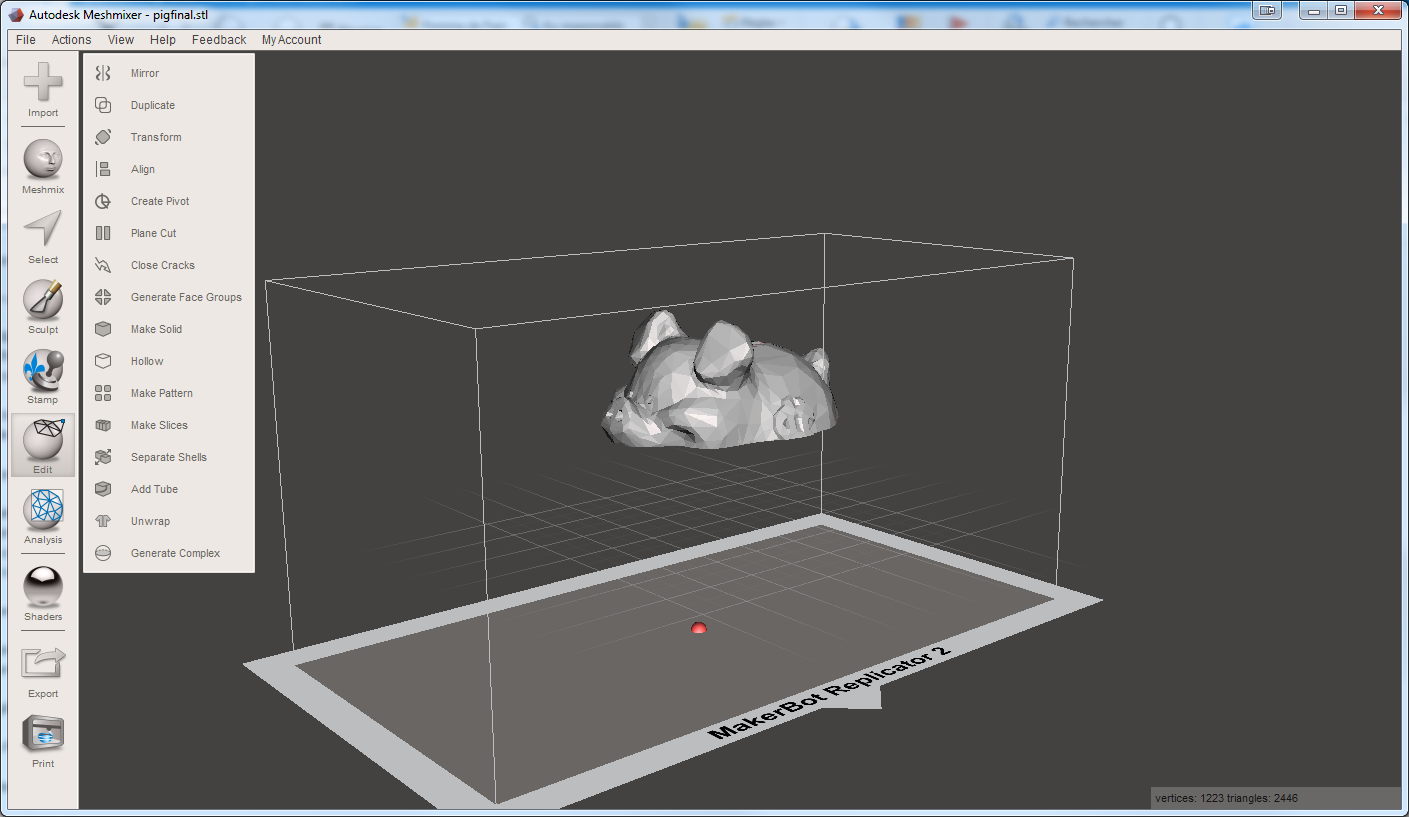This screenshot has height=817, width=1409.
Task: Click the Make Pattern grid icon
Action: 103,393
